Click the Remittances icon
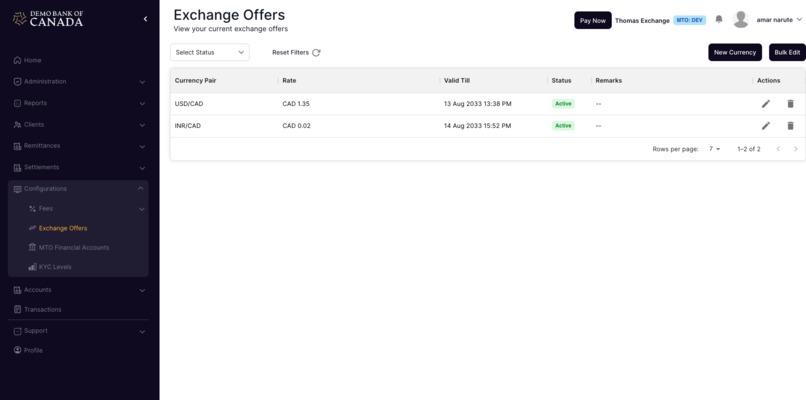Screen dimensions: 806x400 17,147
